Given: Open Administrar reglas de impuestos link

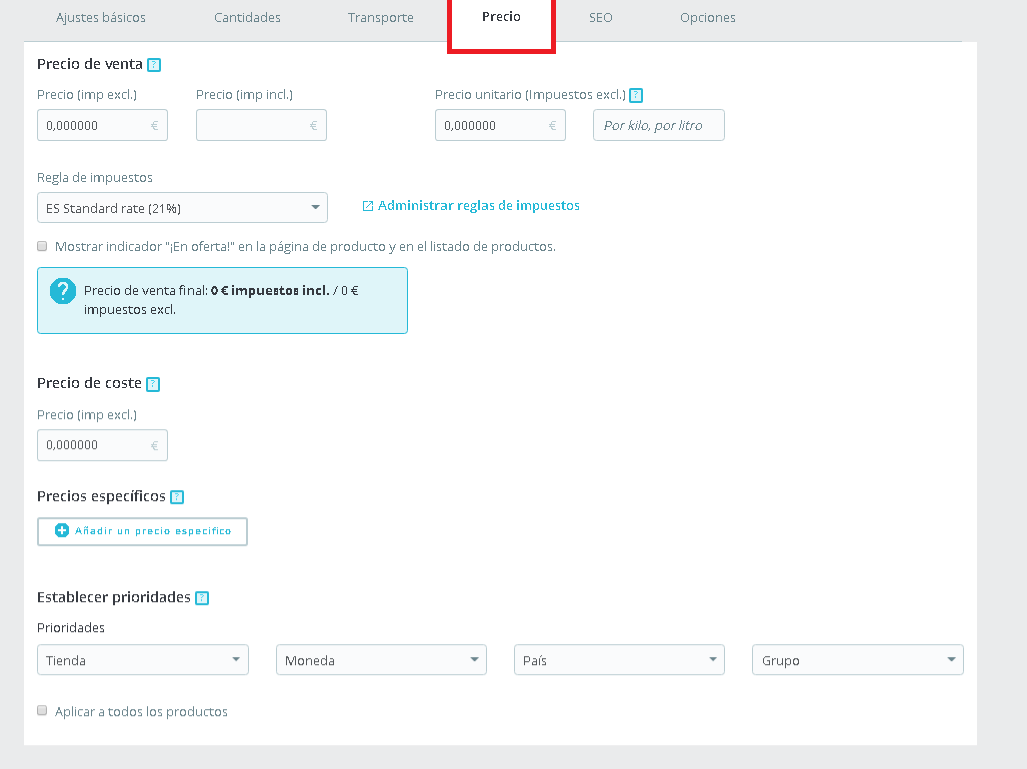Looking at the screenshot, I should [x=478, y=205].
